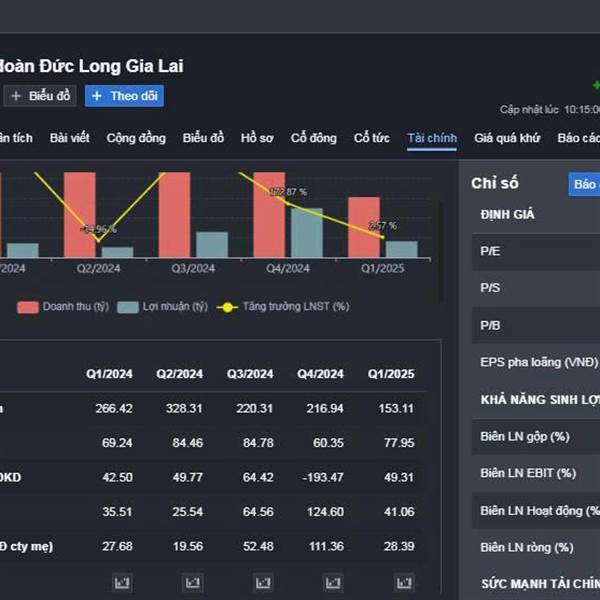Click the chart panel vertical scrollbar
This screenshot has width=600, height=600.
click(x=440, y=252)
